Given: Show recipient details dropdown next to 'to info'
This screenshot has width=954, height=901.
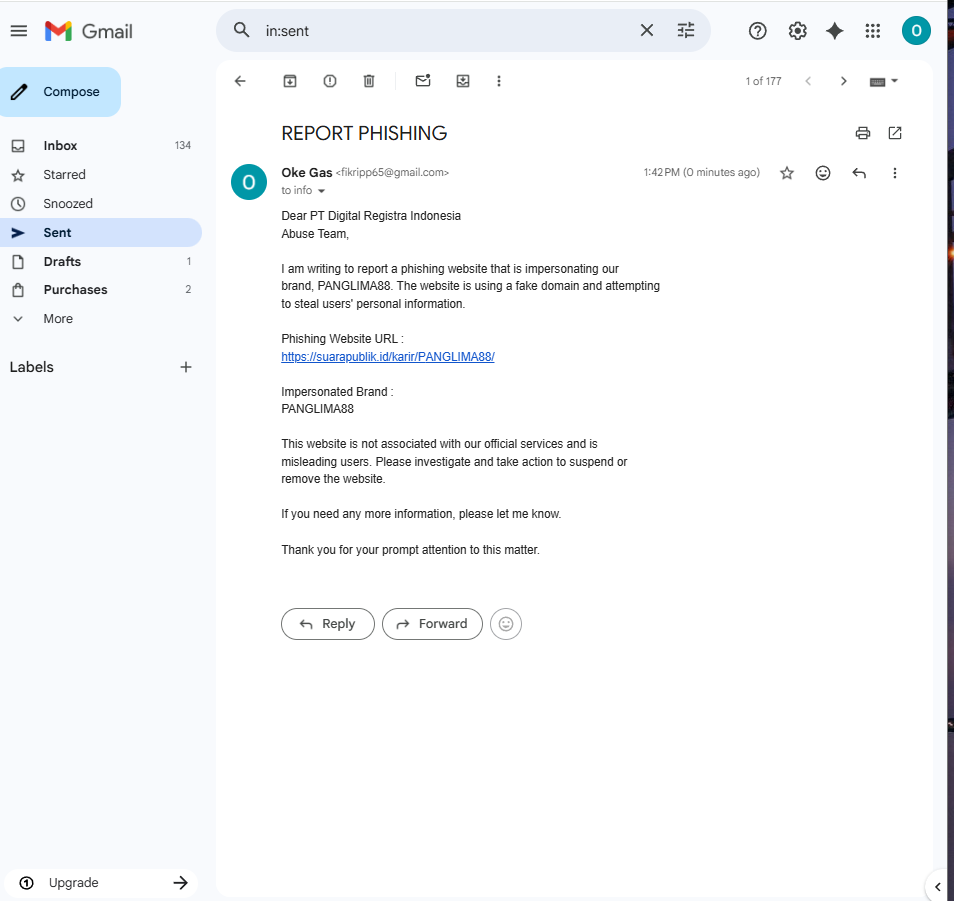Looking at the screenshot, I should tap(321, 191).
